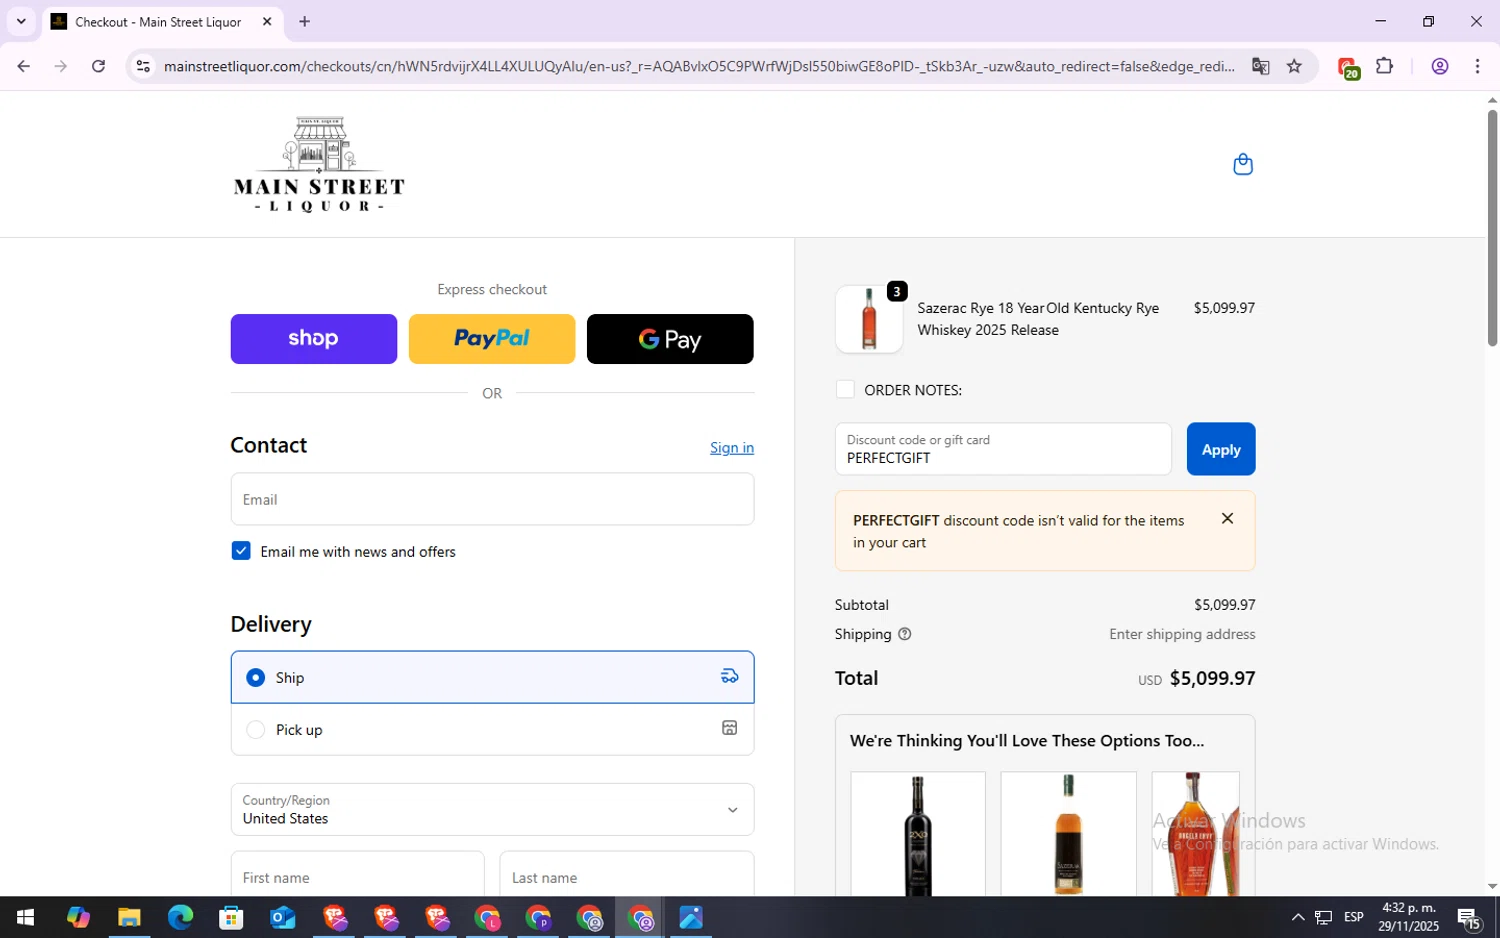Click the total amount $5,099.97
The width and height of the screenshot is (1500, 938).
(1212, 678)
